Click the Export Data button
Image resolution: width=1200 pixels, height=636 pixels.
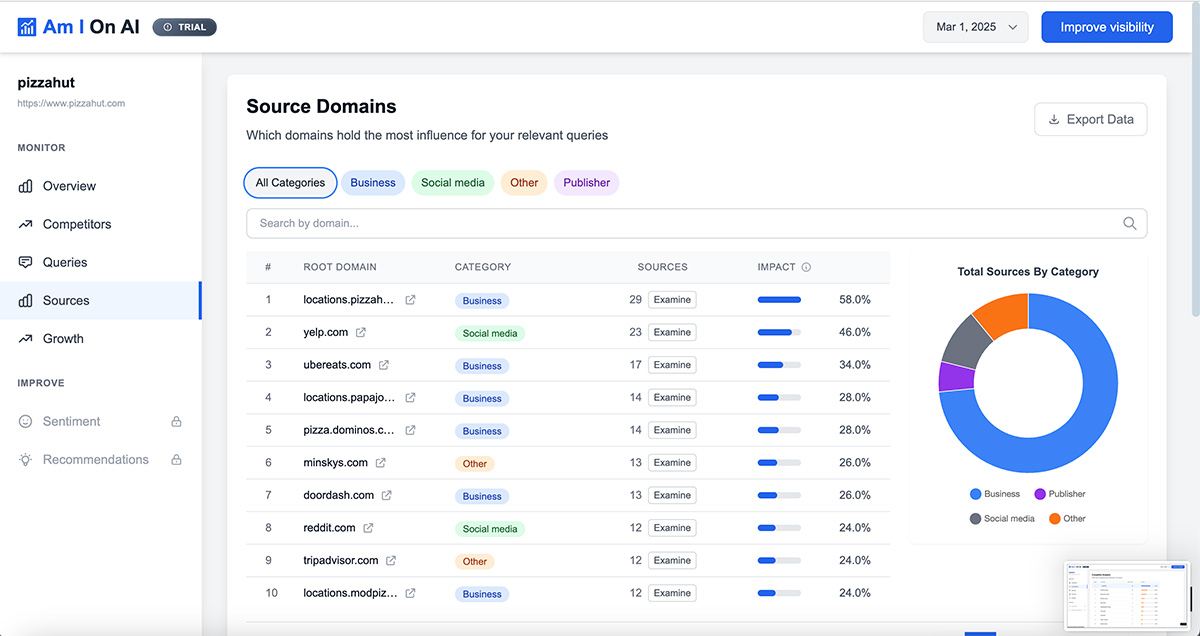click(1090, 119)
